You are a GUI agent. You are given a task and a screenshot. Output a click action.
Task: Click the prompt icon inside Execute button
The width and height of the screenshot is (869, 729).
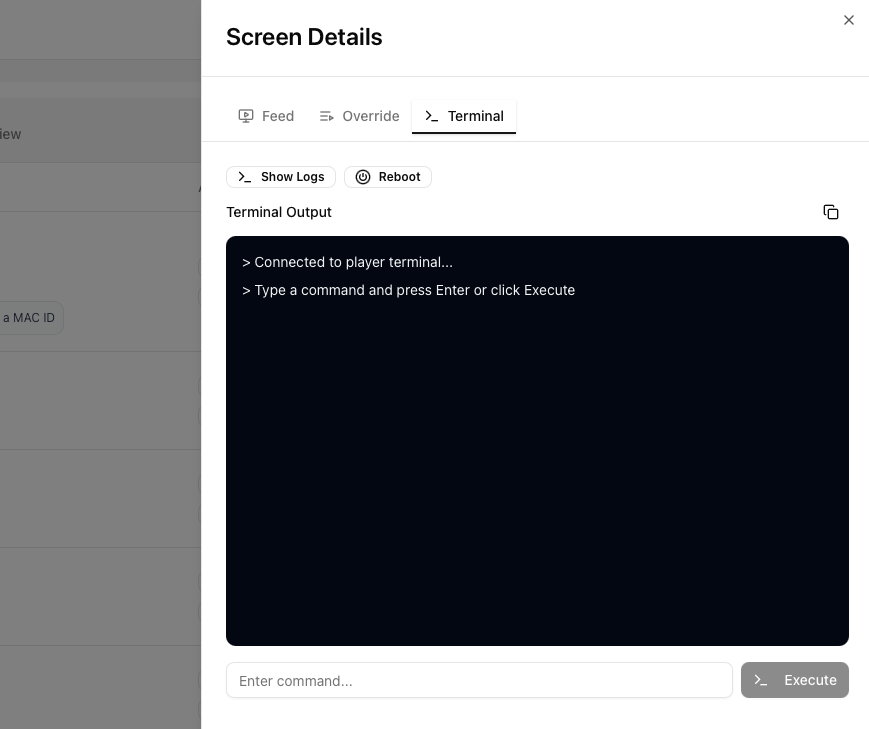click(761, 680)
